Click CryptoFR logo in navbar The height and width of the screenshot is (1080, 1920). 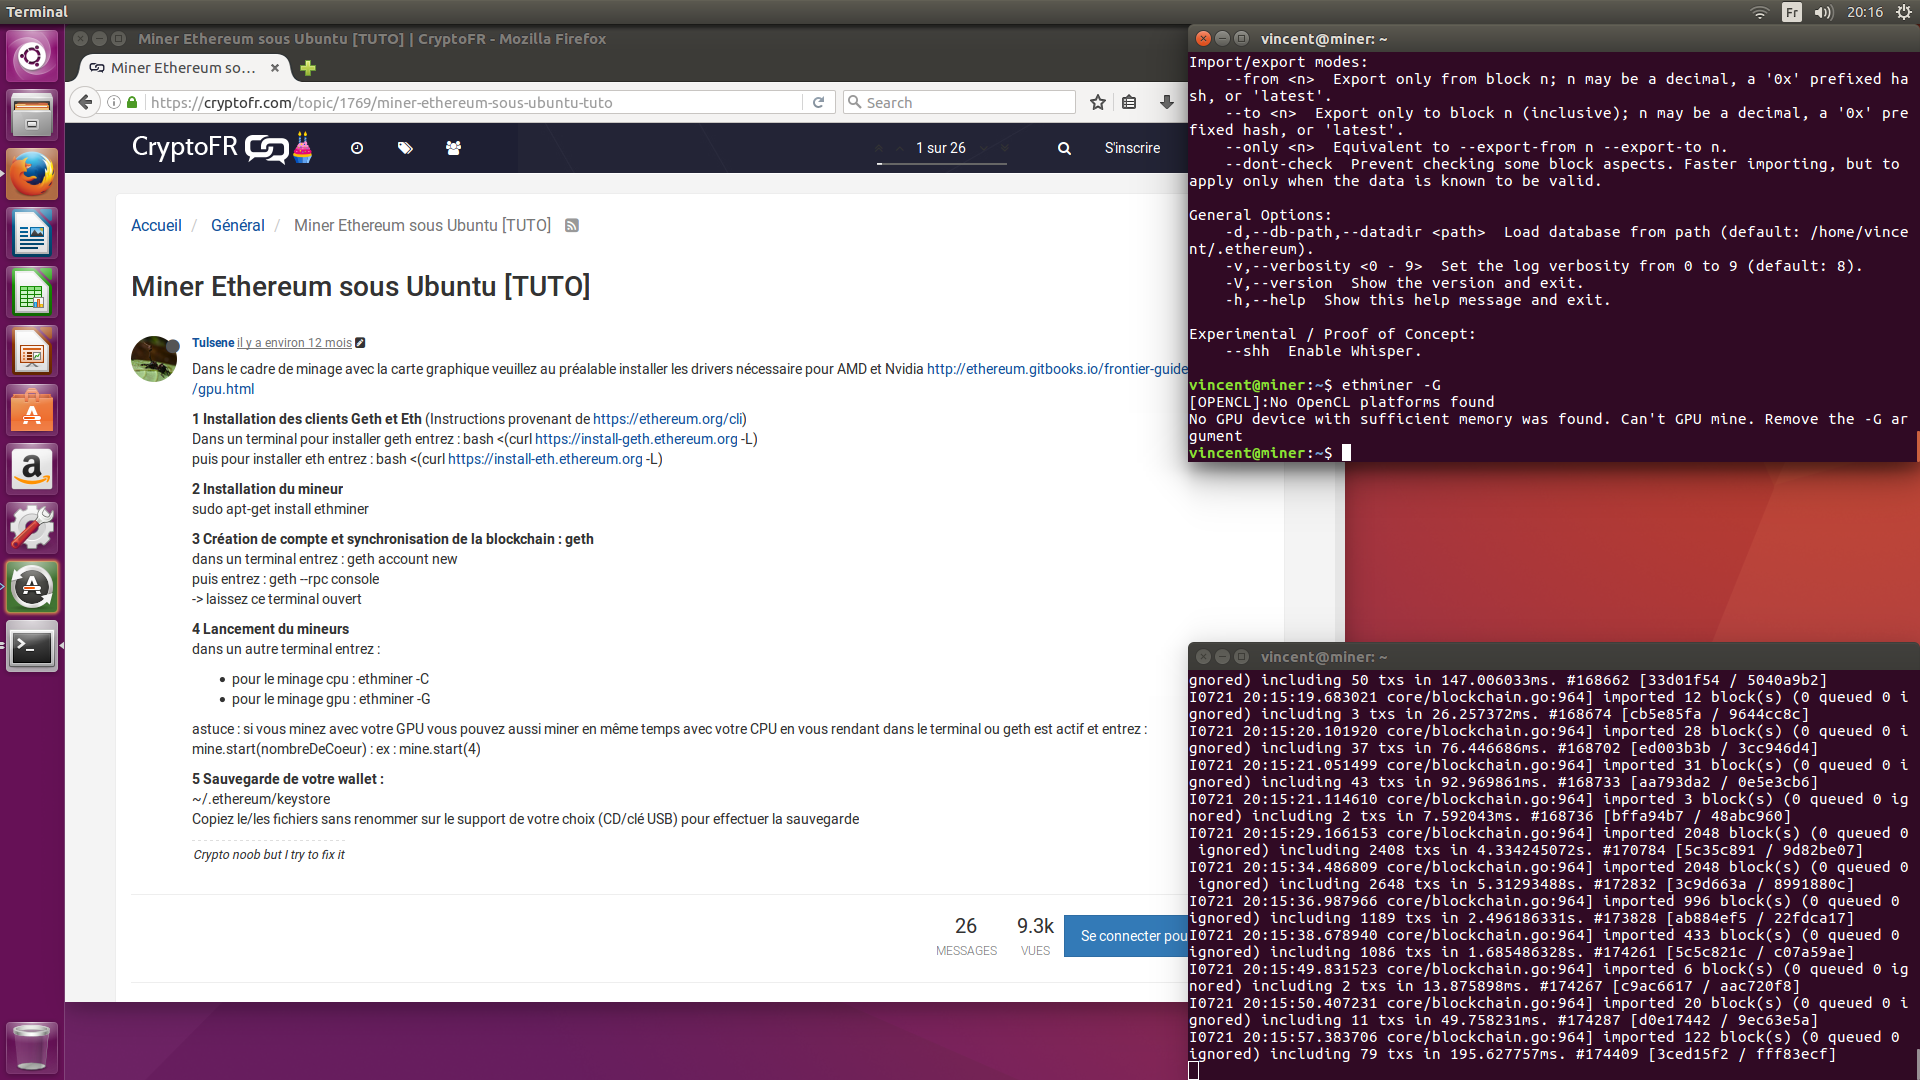click(222, 148)
